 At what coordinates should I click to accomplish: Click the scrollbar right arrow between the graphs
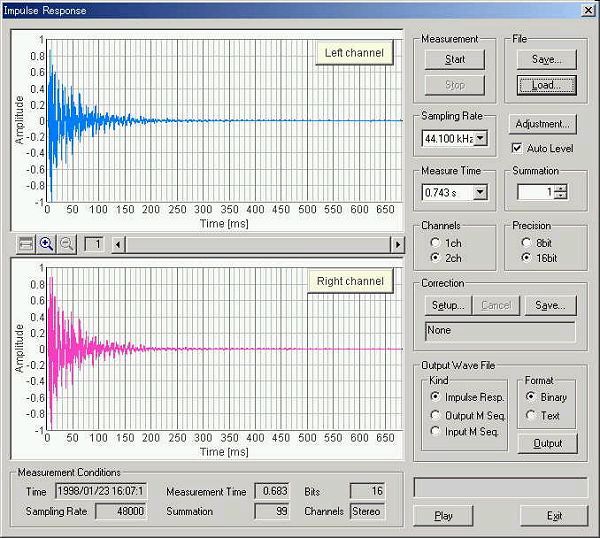(x=396, y=244)
